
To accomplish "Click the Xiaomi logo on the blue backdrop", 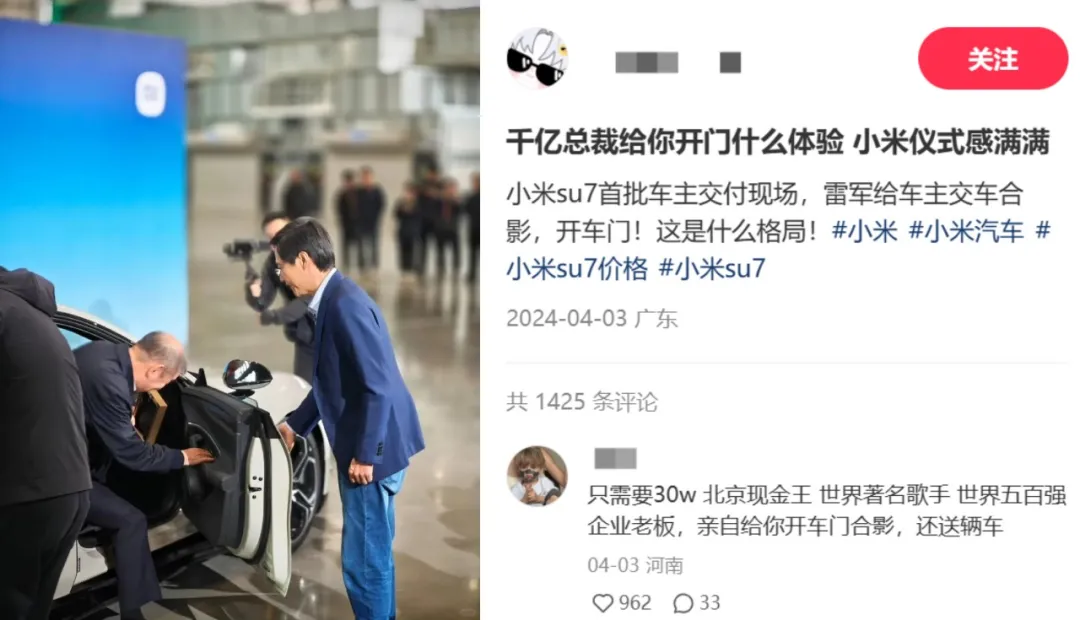I will 150,93.
